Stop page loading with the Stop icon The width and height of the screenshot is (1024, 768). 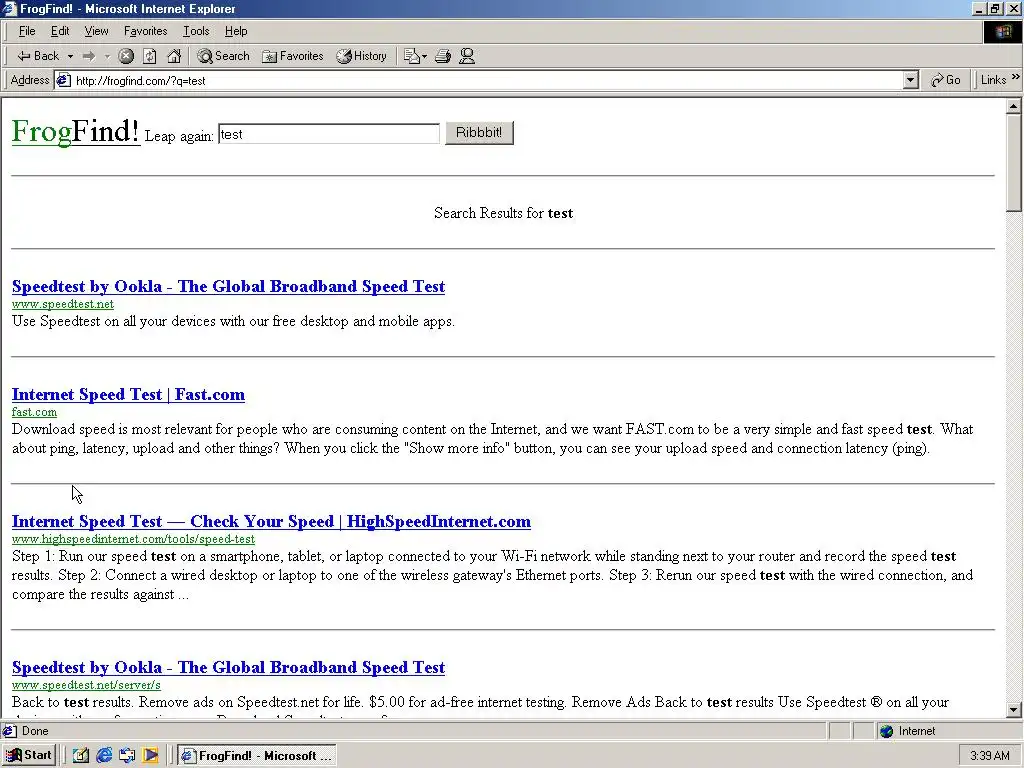pyautogui.click(x=126, y=56)
